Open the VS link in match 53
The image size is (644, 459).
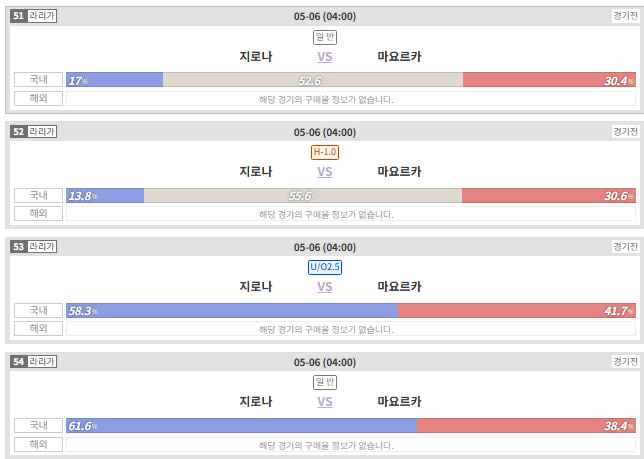(x=325, y=287)
